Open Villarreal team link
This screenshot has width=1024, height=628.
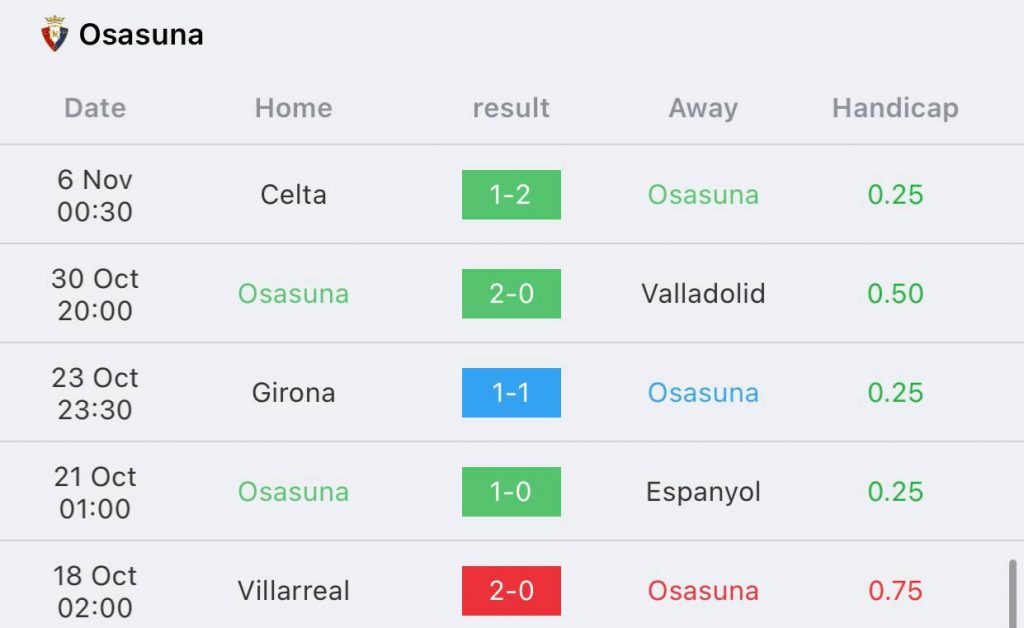point(293,591)
